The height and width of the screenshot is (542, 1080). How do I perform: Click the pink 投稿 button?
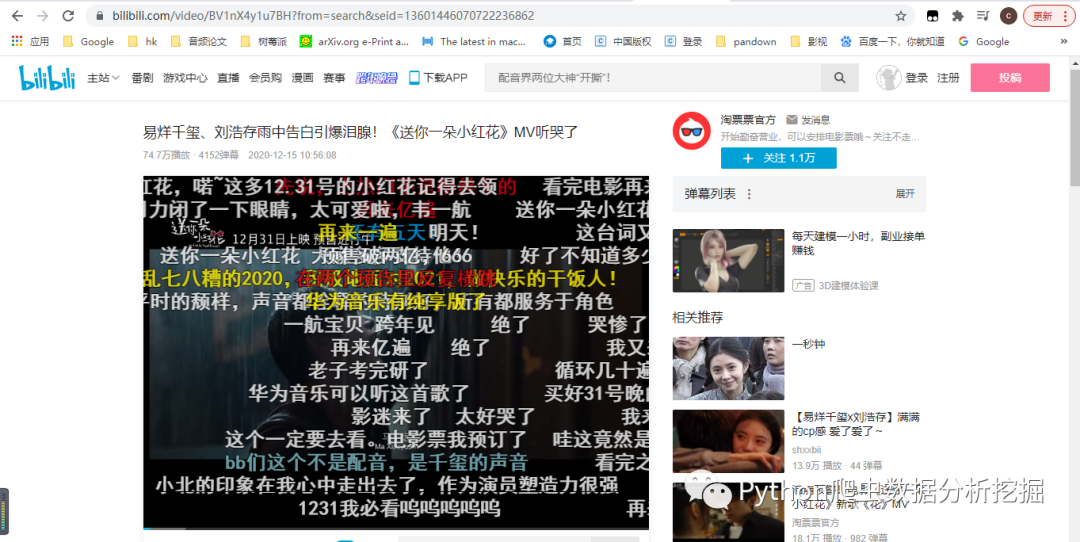[x=1010, y=78]
